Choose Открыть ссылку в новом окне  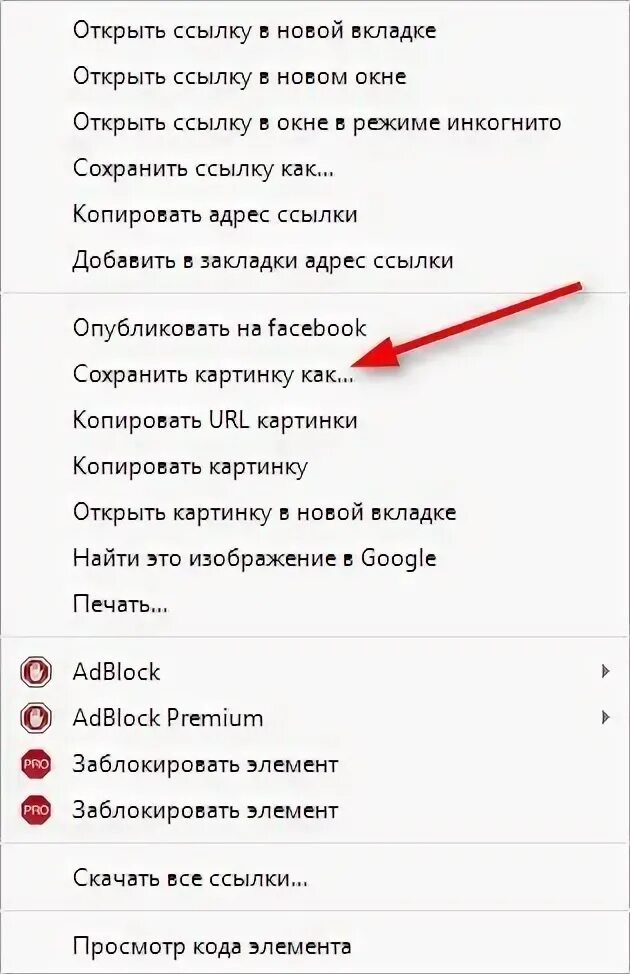pyautogui.click(x=315, y=76)
